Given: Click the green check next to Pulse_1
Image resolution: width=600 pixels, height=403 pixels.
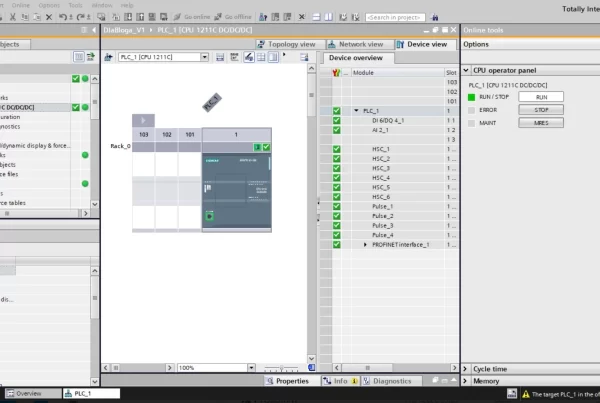Looking at the screenshot, I should pyautogui.click(x=337, y=206).
